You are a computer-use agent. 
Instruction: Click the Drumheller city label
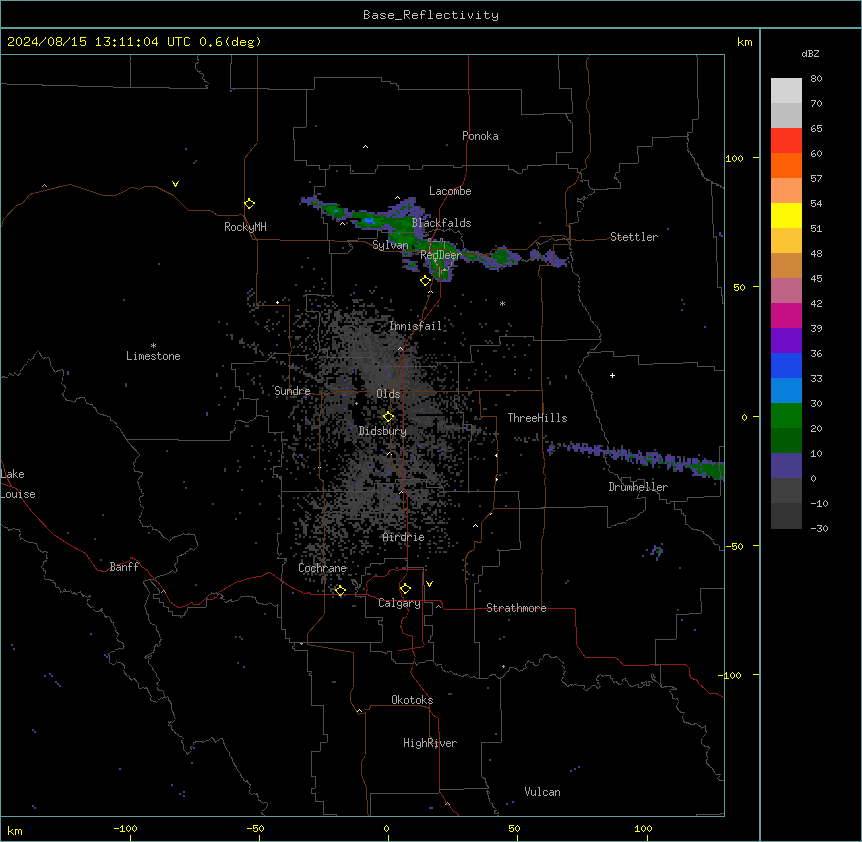click(x=638, y=487)
